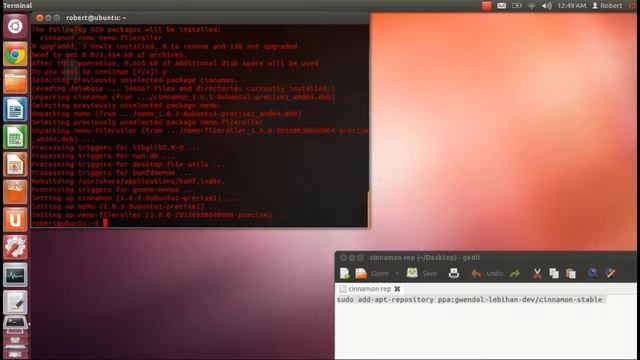
Task: Open the clock showing 12:49 AM
Action: tap(571, 6)
